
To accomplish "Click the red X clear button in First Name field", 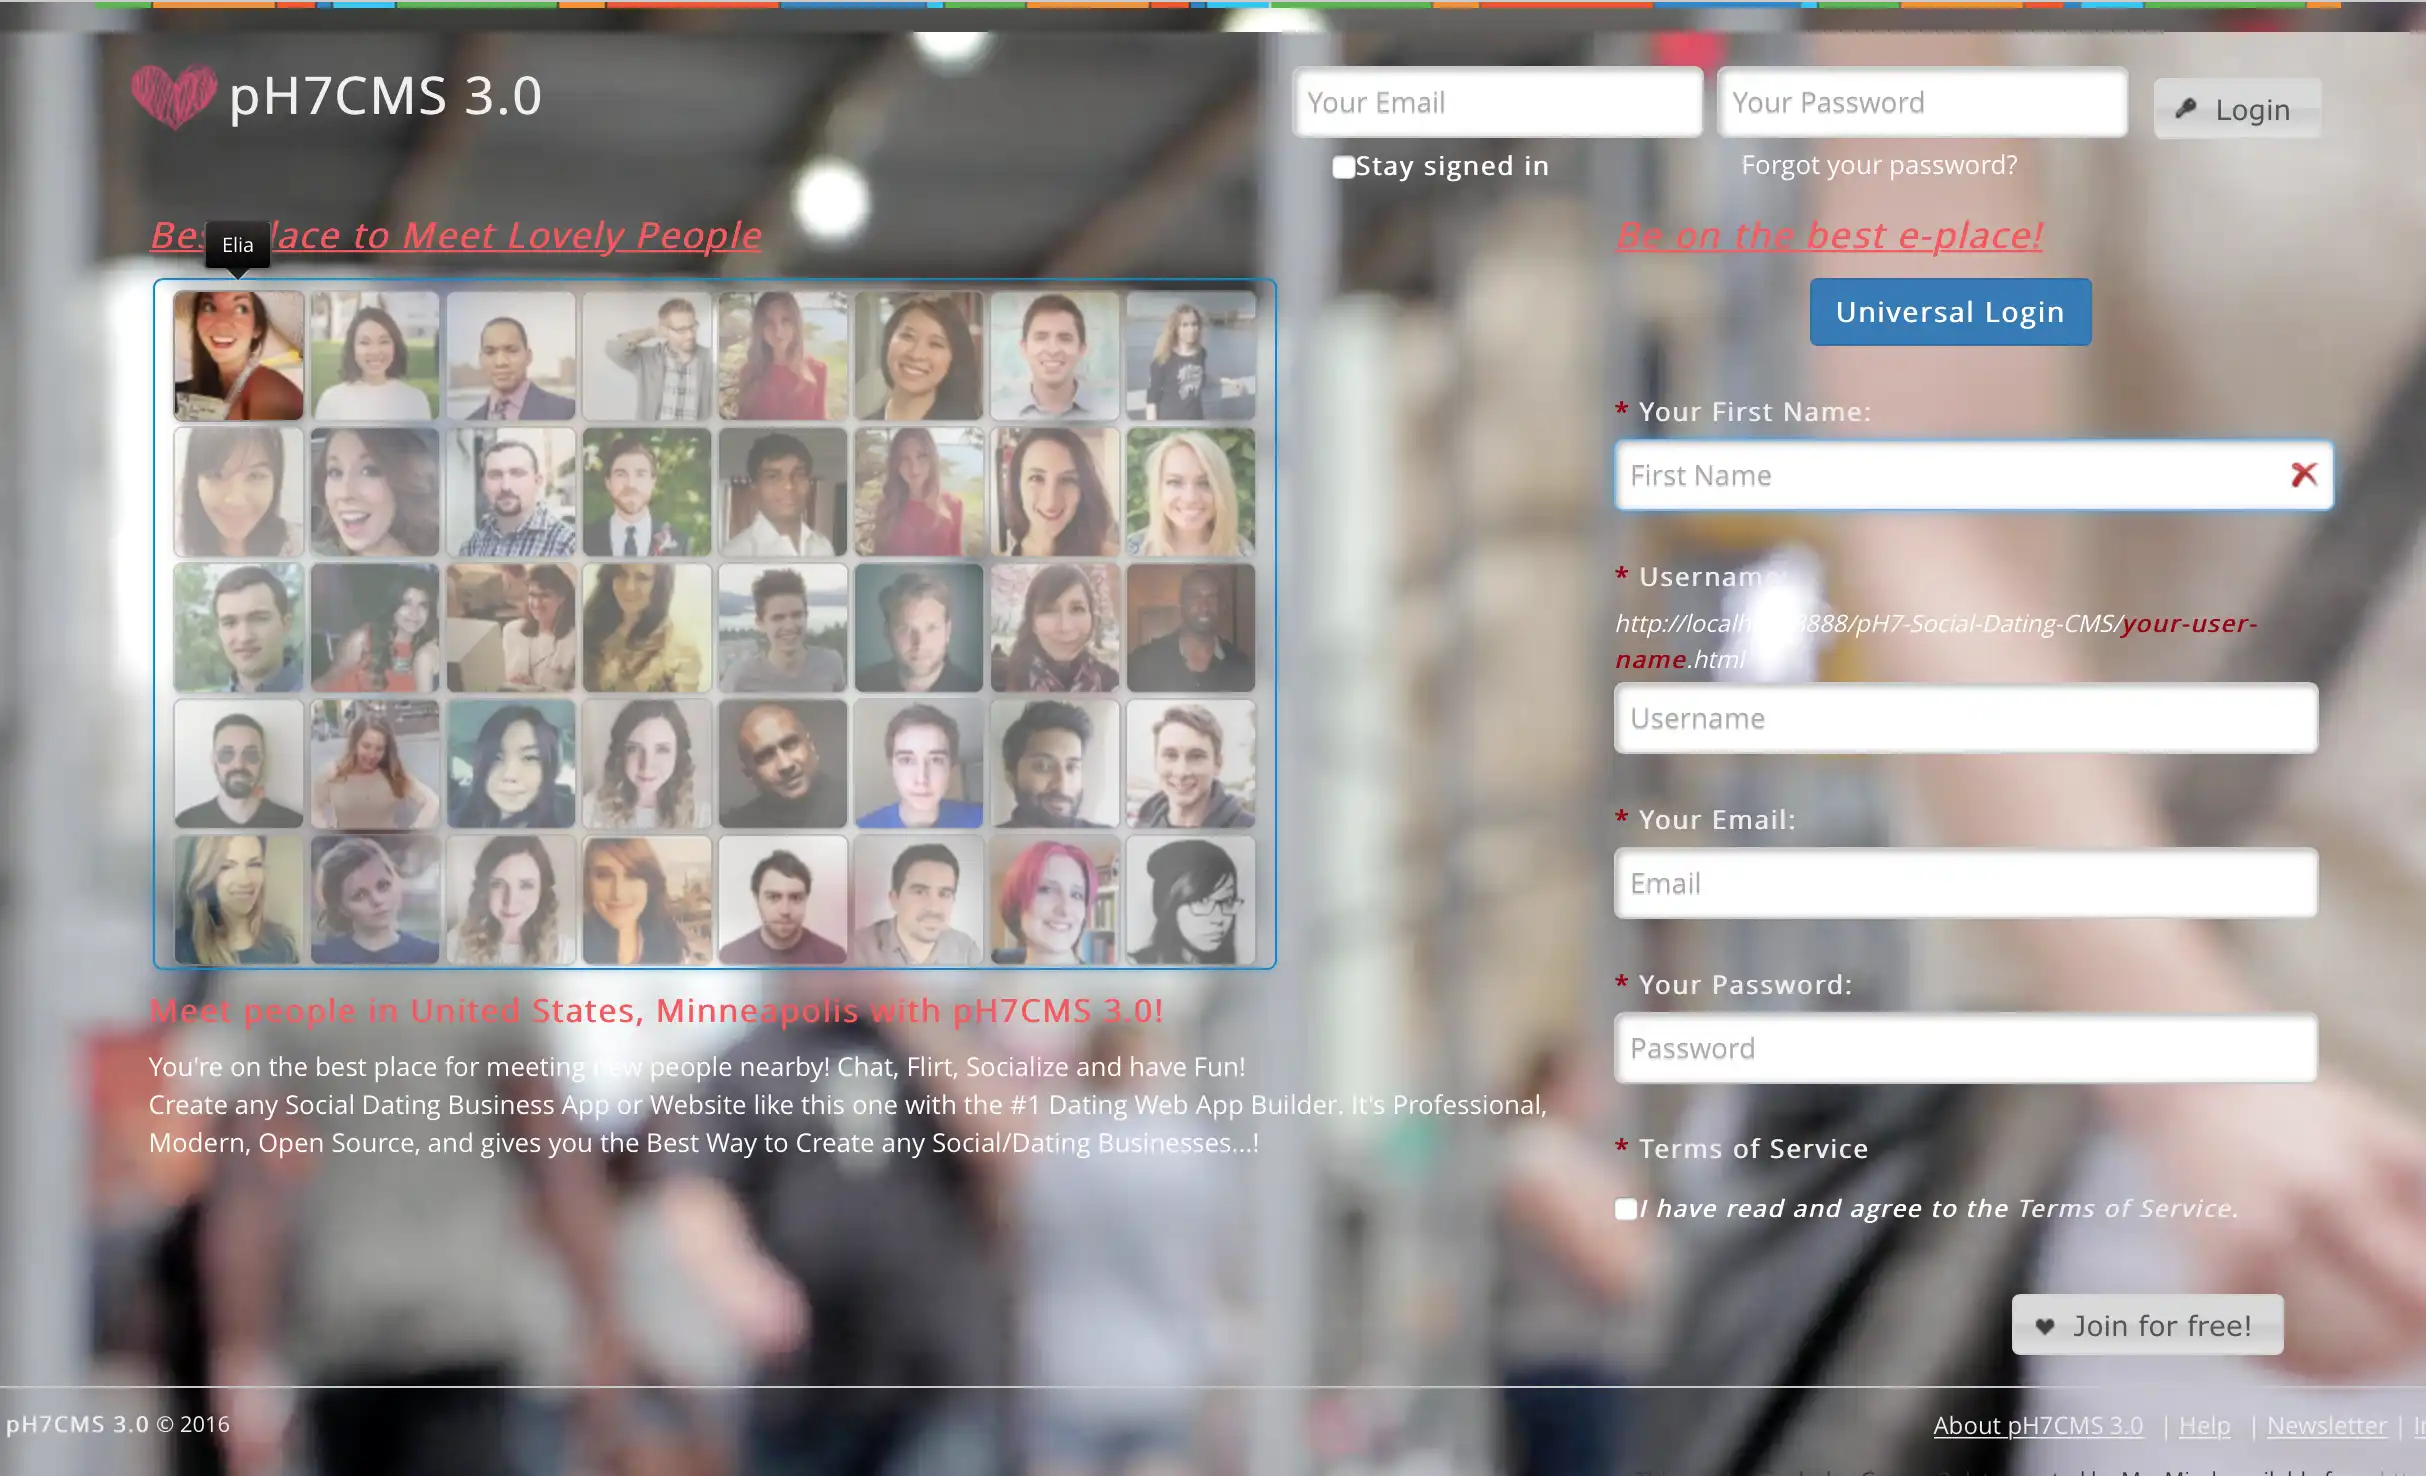I will (x=2305, y=473).
